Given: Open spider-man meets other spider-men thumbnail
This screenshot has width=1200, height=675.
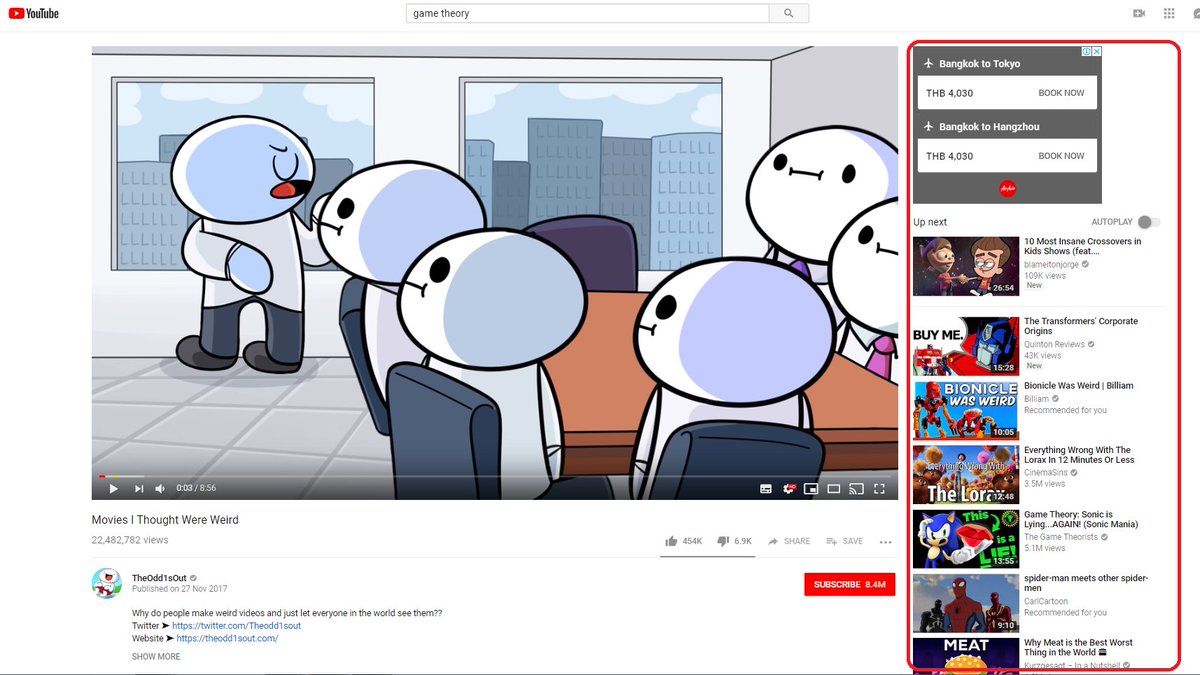Looking at the screenshot, I should [x=966, y=603].
